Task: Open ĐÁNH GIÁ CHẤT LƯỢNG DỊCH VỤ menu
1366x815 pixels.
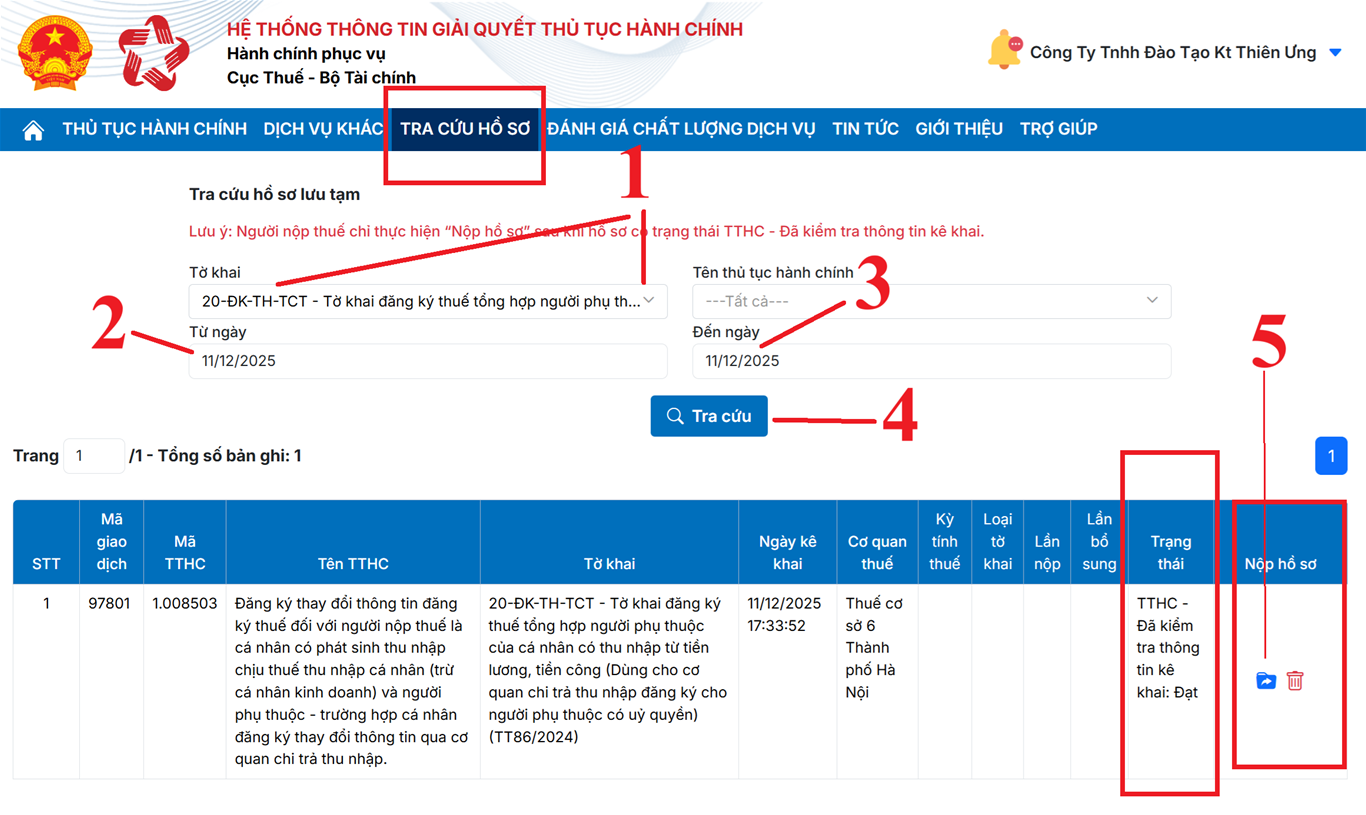Action: pos(681,129)
